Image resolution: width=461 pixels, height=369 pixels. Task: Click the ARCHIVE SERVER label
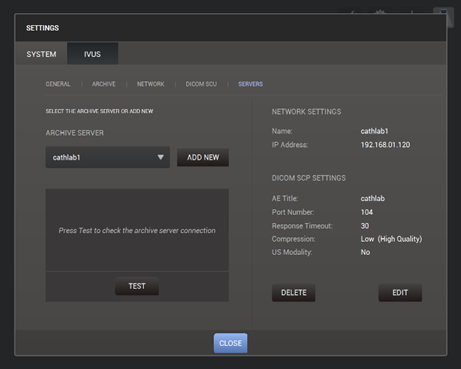75,133
